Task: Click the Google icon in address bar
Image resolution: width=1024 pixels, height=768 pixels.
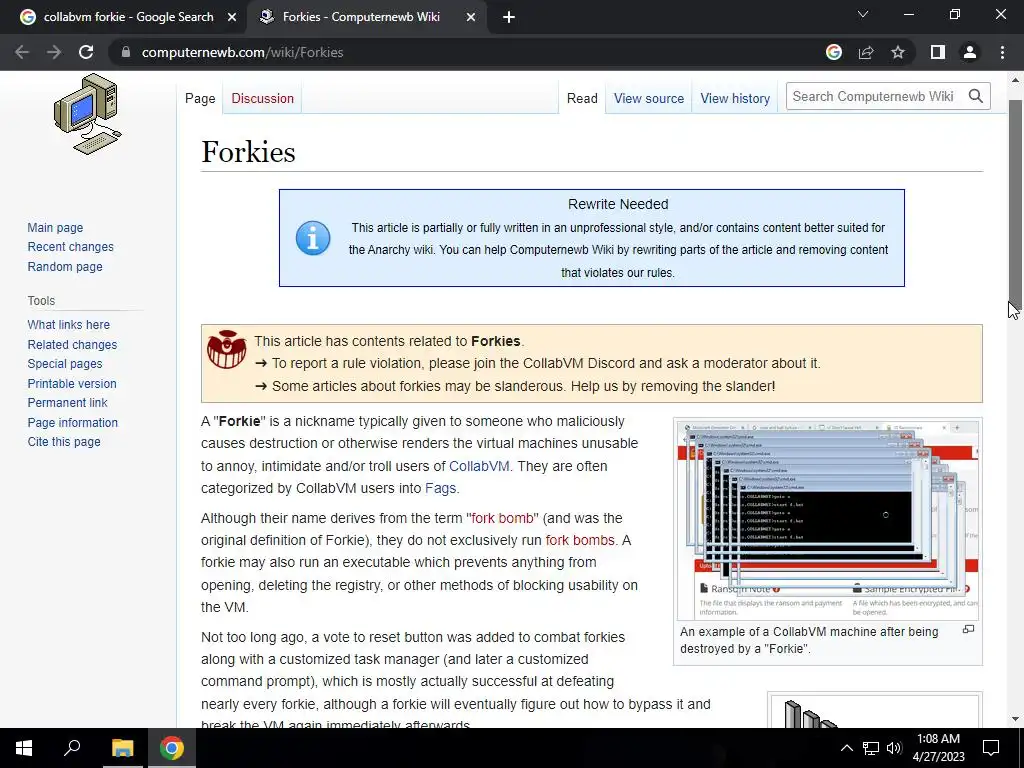Action: pos(834,52)
